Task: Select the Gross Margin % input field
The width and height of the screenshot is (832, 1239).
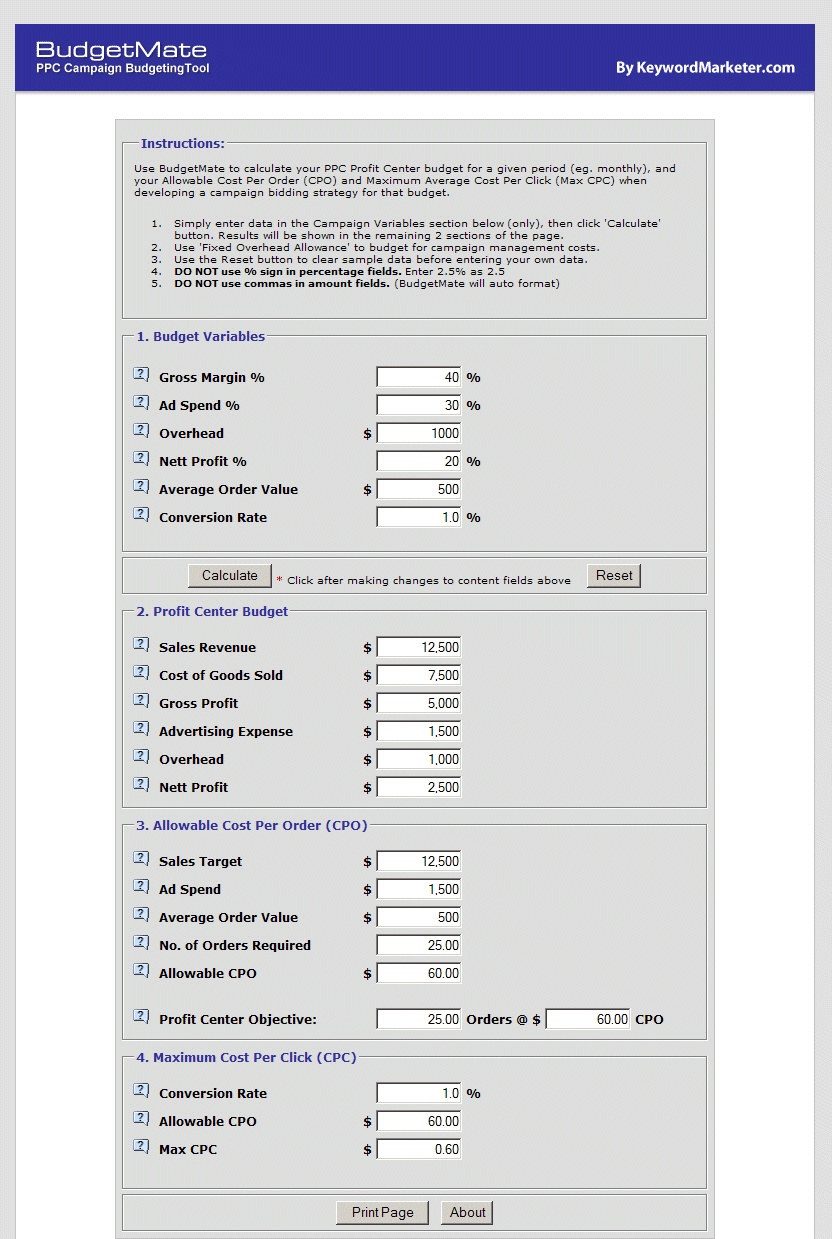Action: [419, 377]
